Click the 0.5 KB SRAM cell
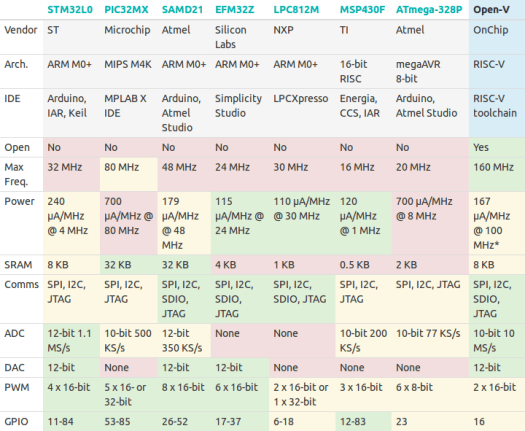 (x=363, y=265)
